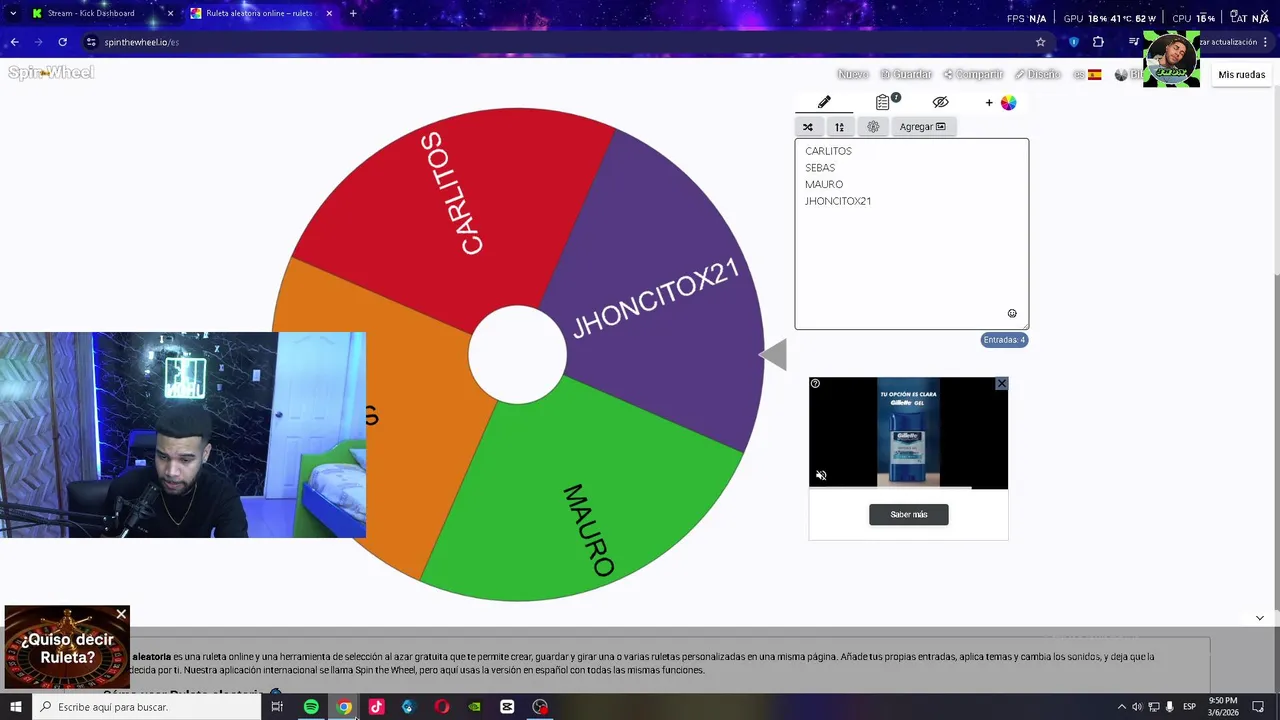
Task: Reload the current page
Action: (x=62, y=42)
